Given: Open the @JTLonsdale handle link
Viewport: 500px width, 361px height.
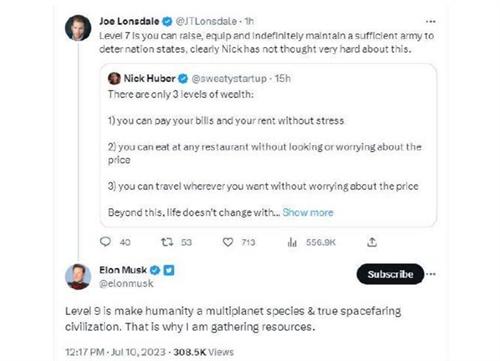Looking at the screenshot, I should pos(206,21).
